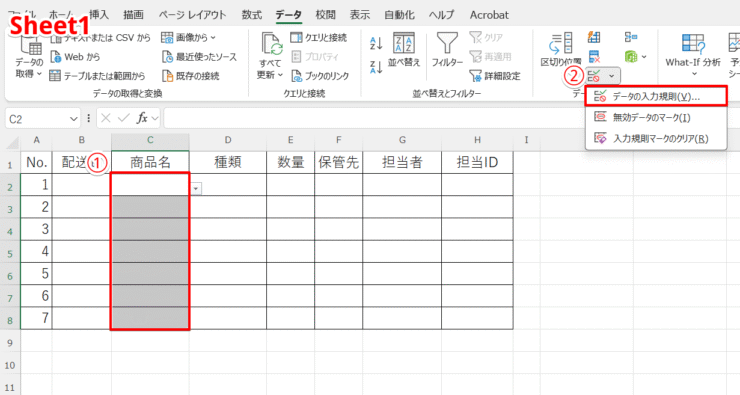Switch to the 数式 ribbon tab
This screenshot has height=395, width=740.
[x=252, y=15]
